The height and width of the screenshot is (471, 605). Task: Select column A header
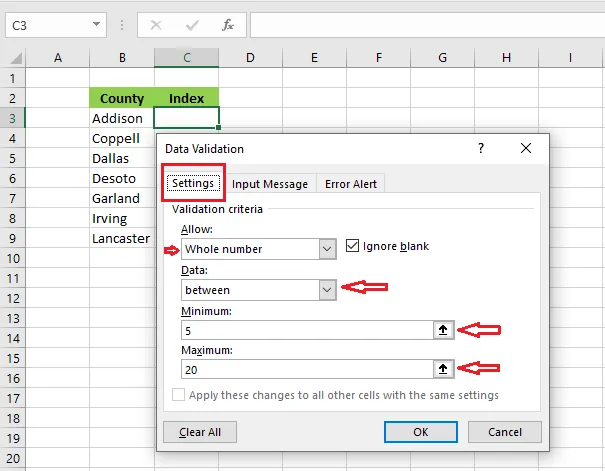pyautogui.click(x=57, y=58)
